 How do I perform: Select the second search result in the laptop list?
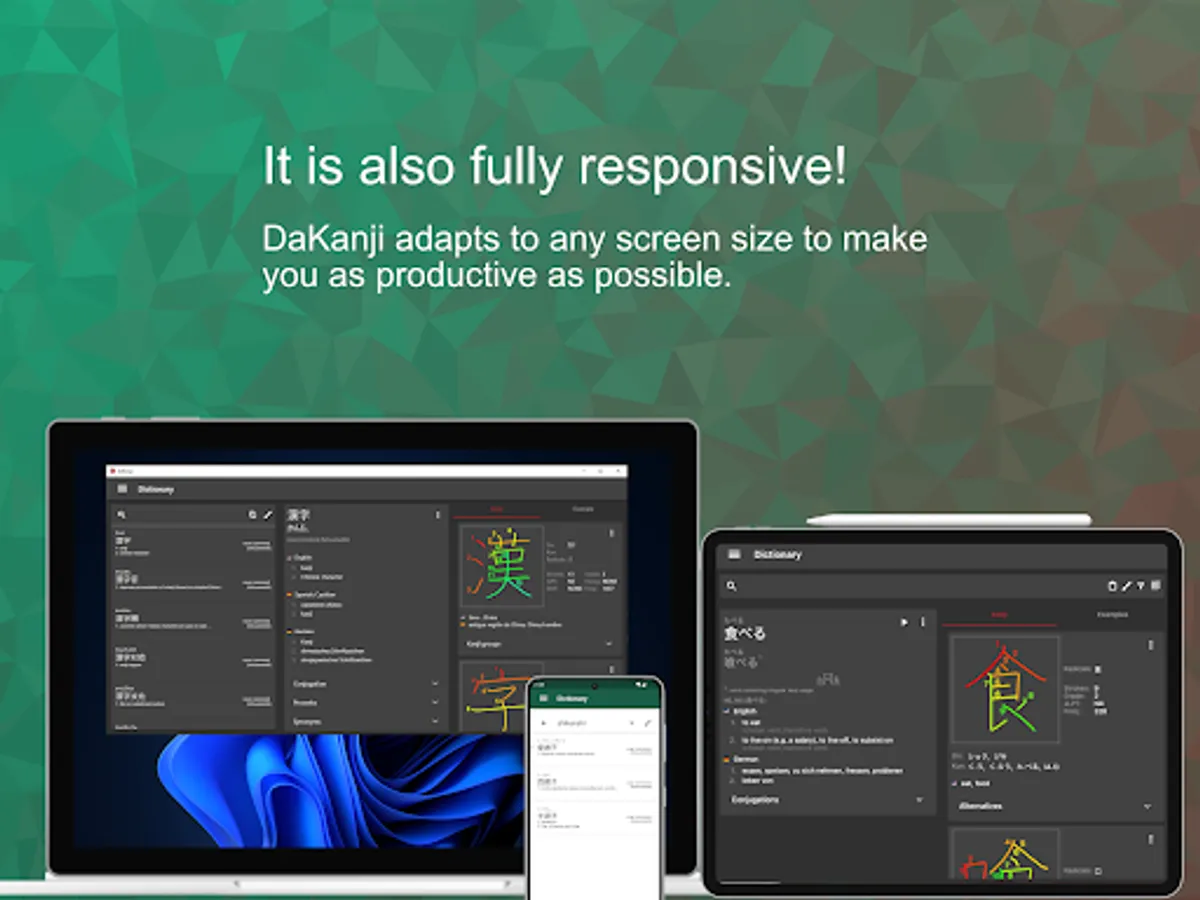tap(192, 581)
